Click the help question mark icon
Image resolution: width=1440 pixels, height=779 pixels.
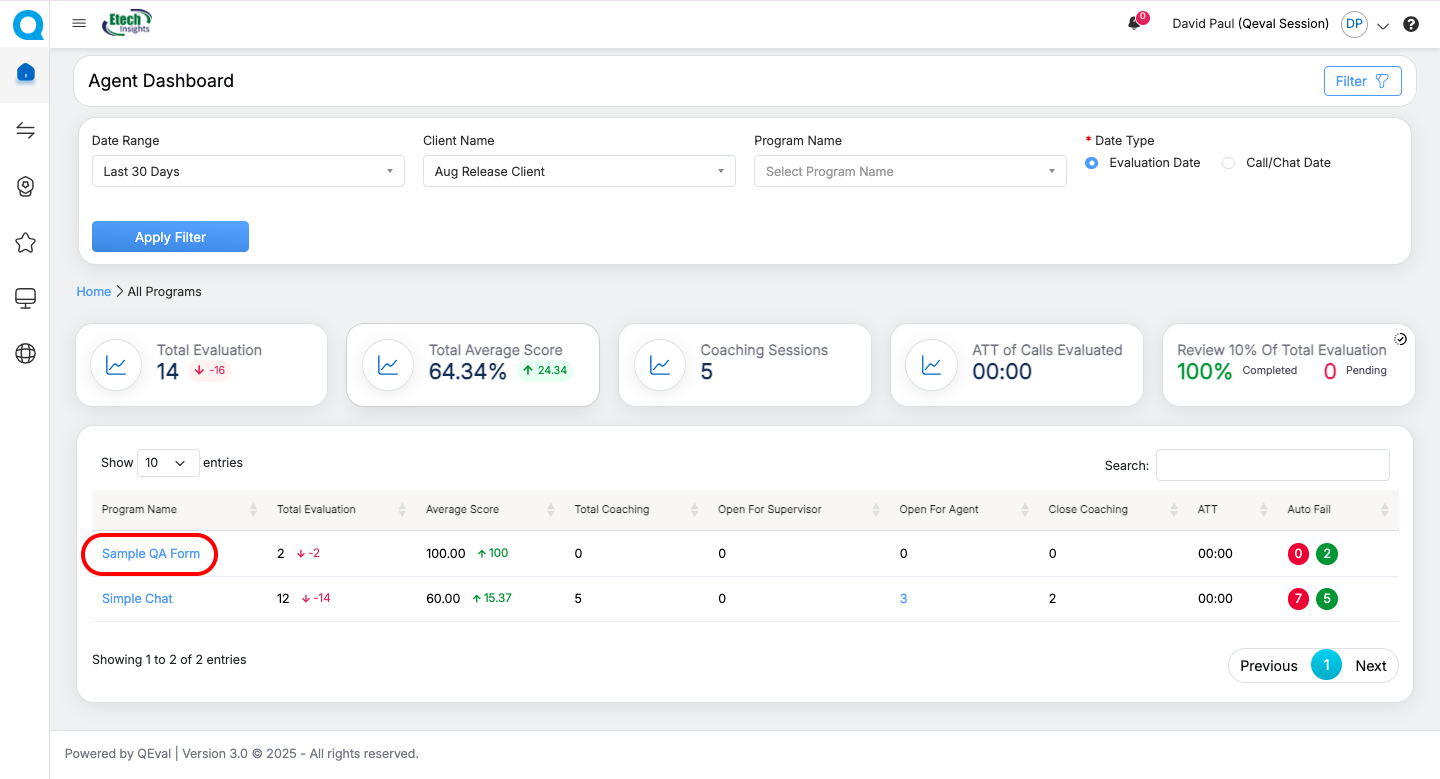tap(1411, 24)
